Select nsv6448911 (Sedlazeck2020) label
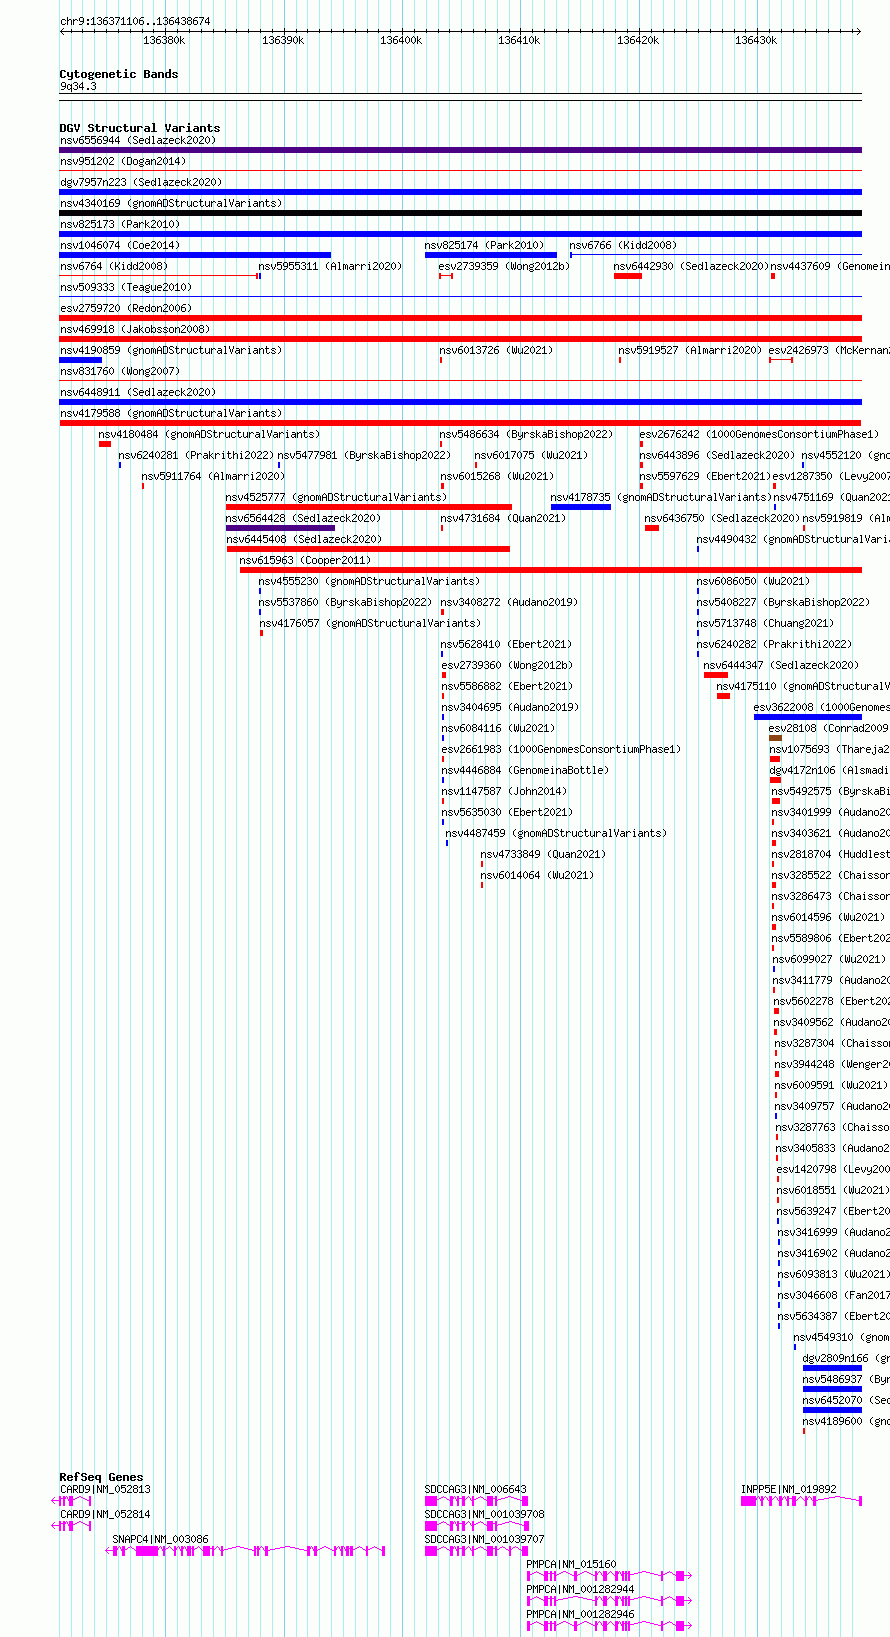Screen dimensions: 890x1637 click(x=137, y=392)
